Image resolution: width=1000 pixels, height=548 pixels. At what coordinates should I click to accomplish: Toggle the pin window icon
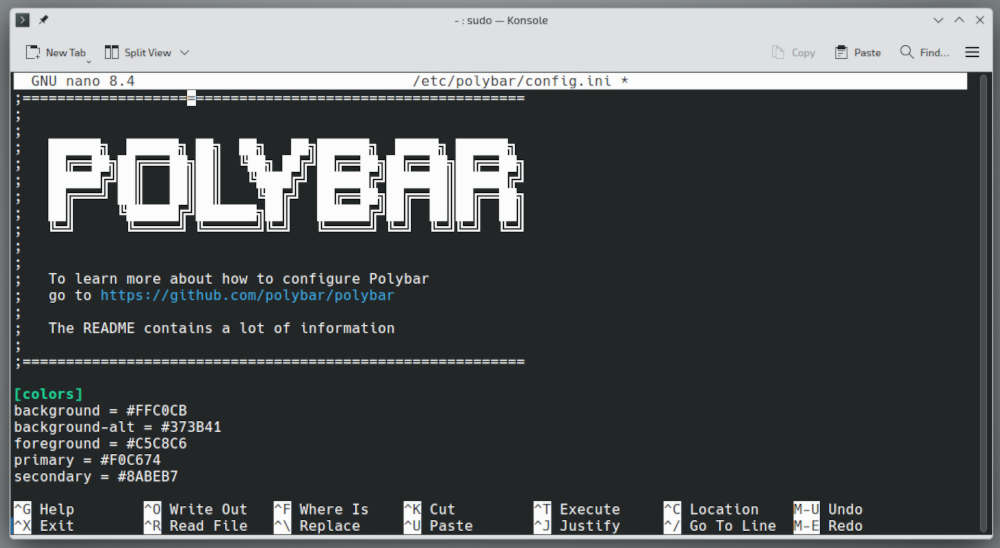43,20
